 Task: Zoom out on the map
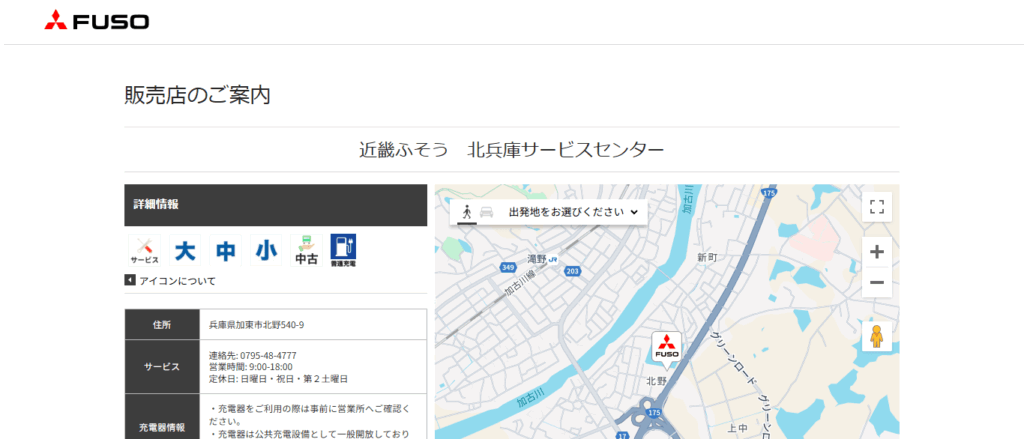click(877, 282)
